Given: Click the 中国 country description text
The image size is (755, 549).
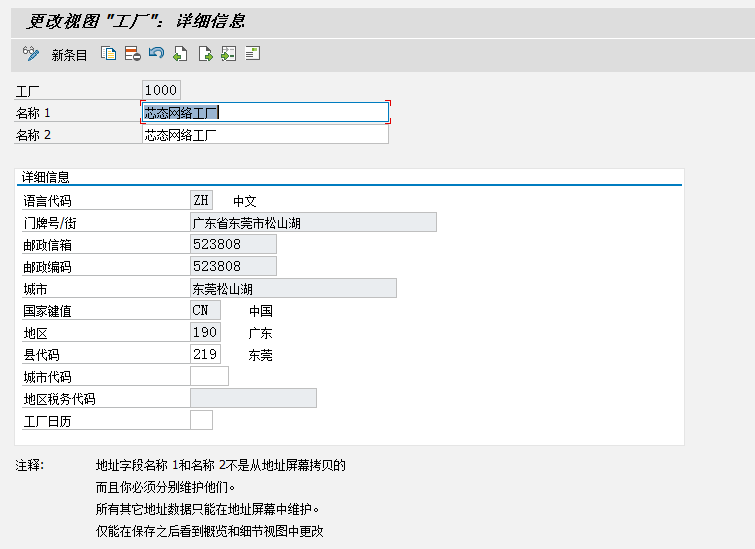Looking at the screenshot, I should point(260,311).
